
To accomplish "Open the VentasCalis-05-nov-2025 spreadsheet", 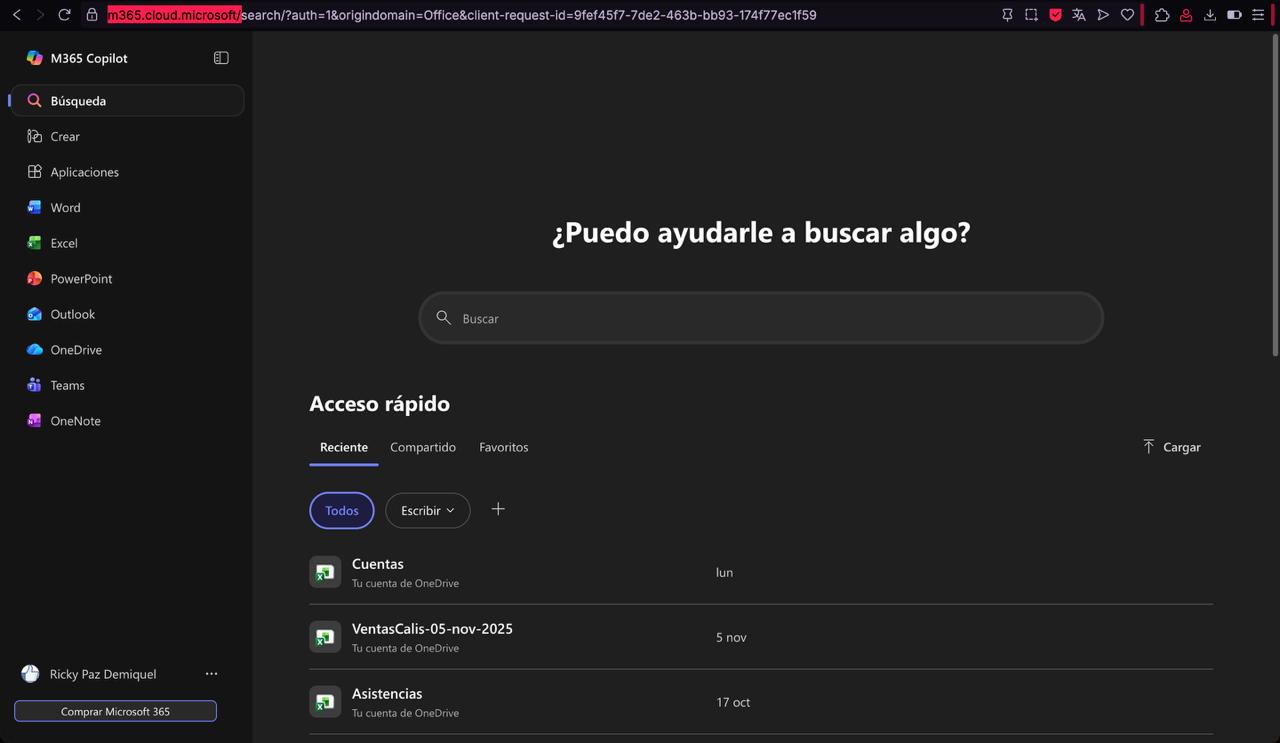I will point(432,629).
